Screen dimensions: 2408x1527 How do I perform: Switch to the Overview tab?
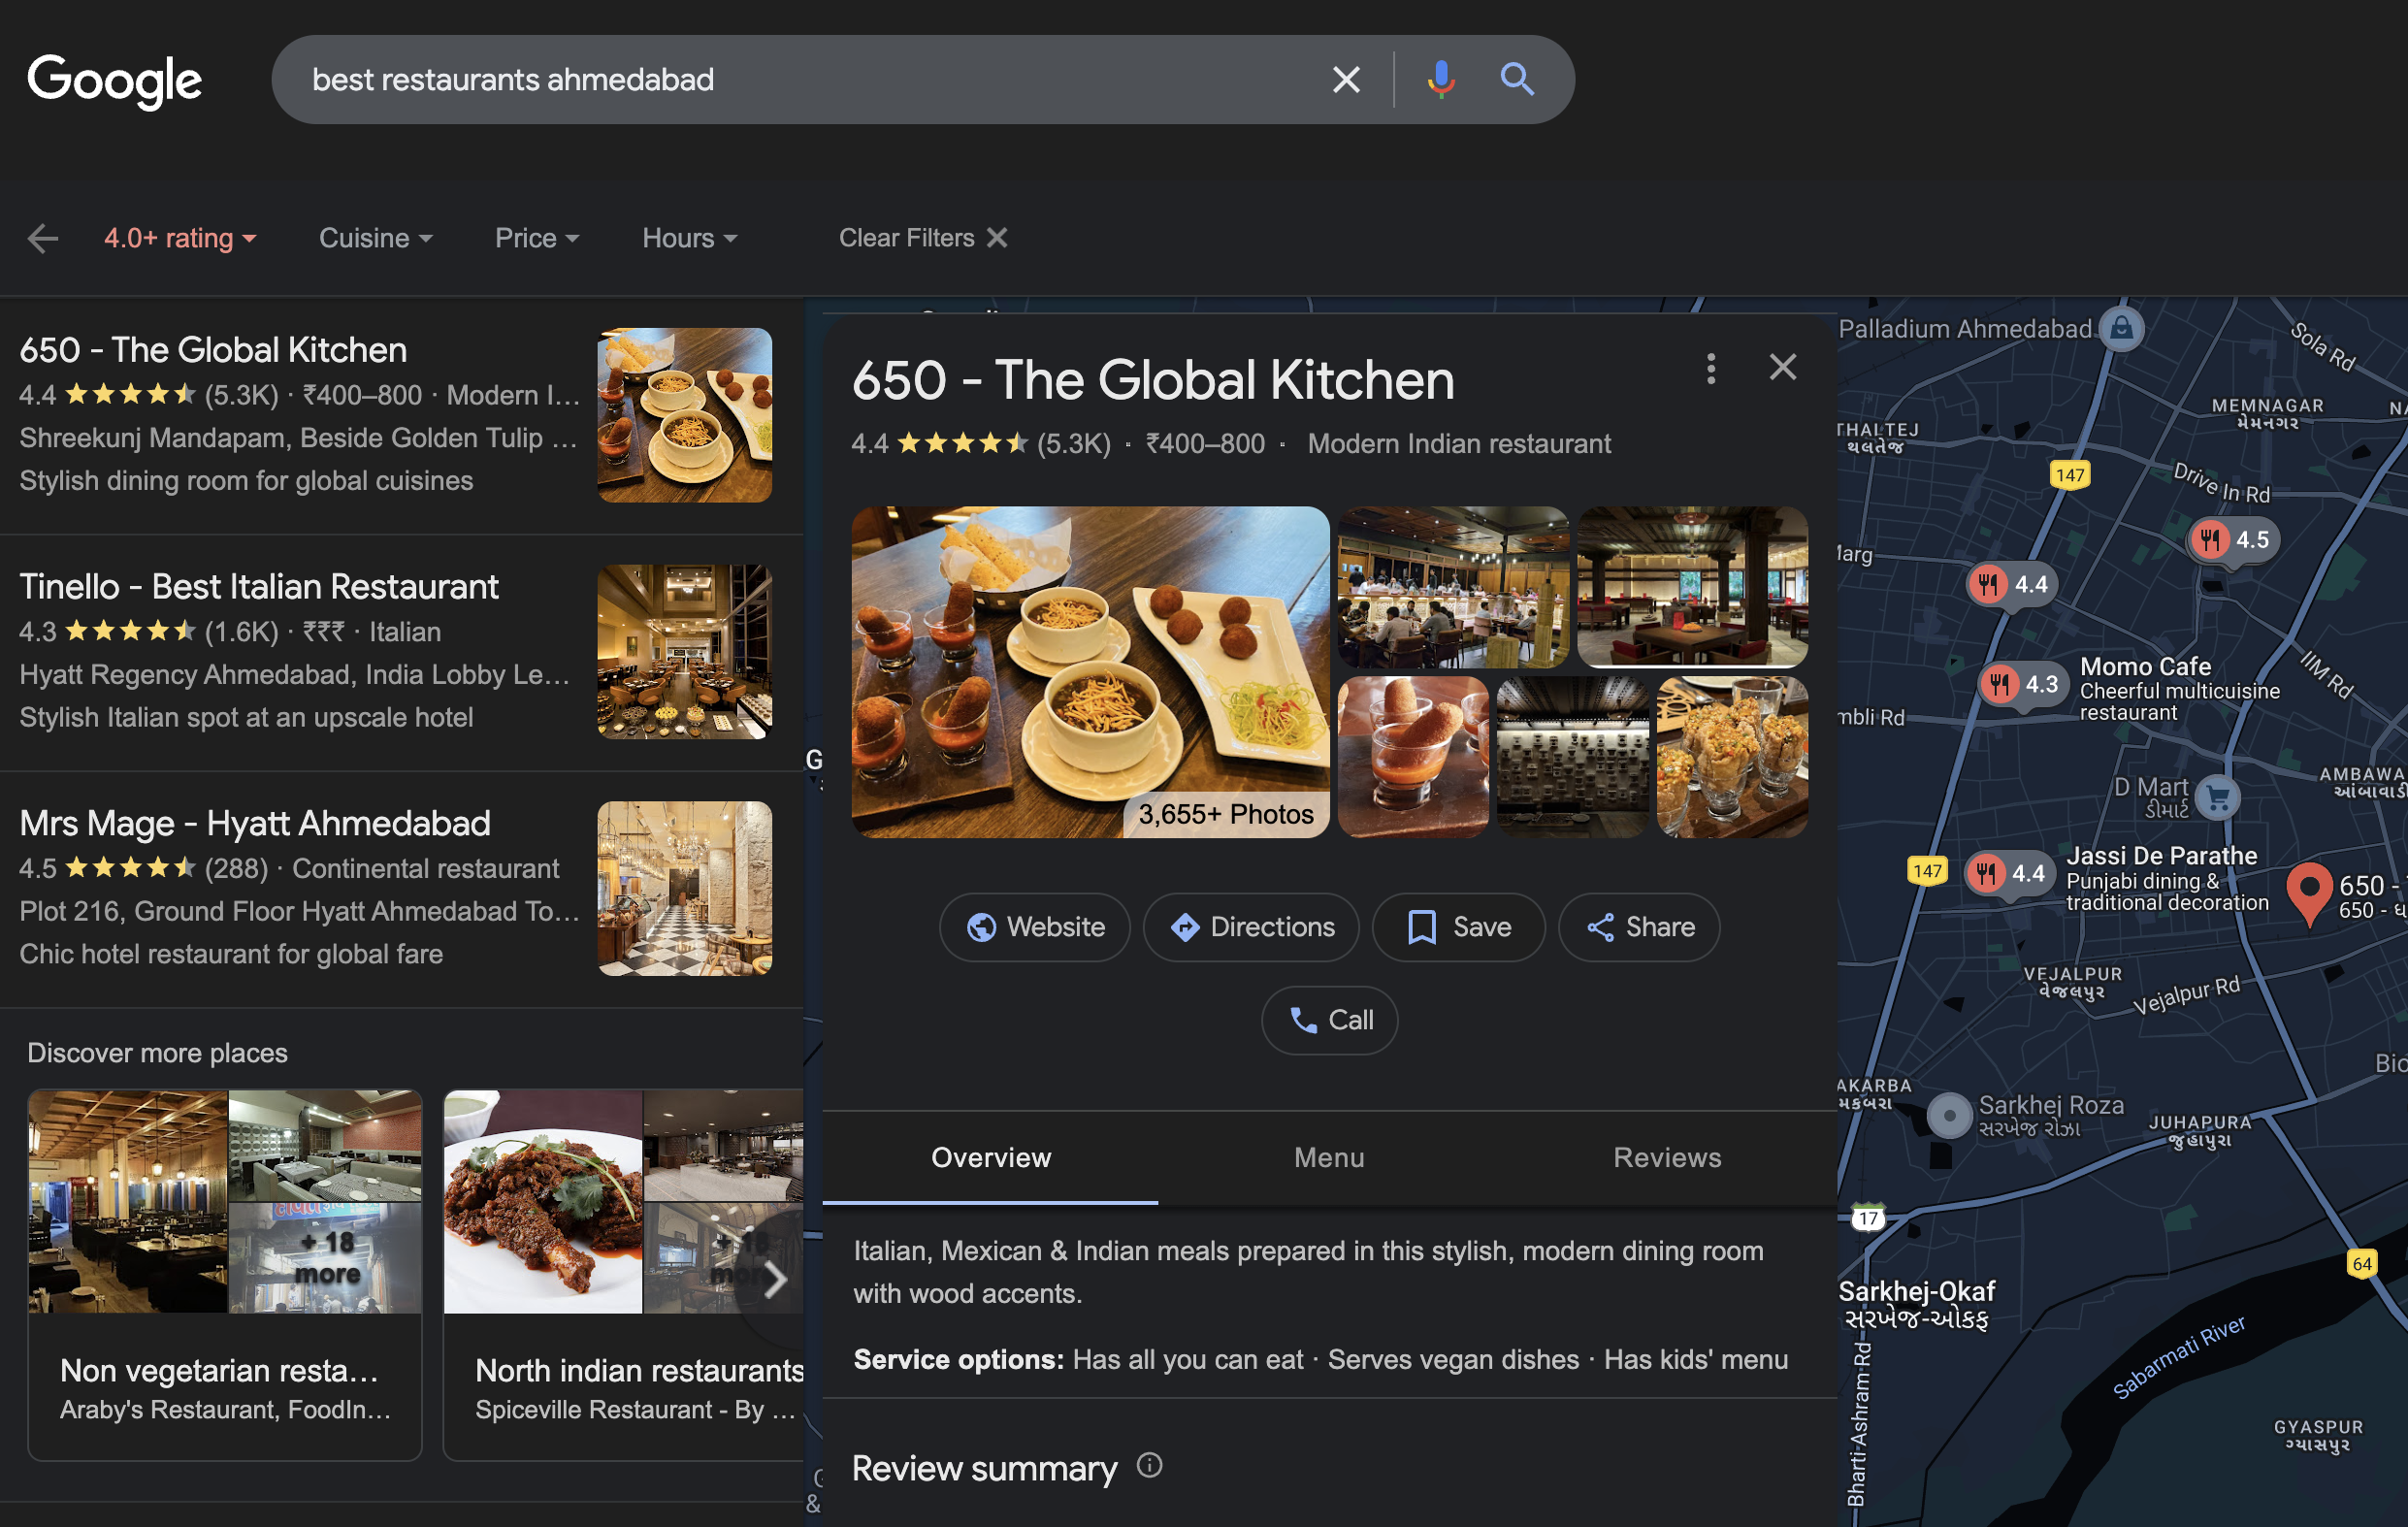pos(990,1158)
